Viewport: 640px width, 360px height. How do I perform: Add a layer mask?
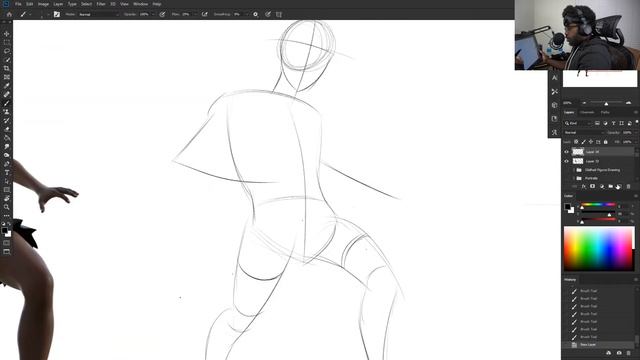592,187
